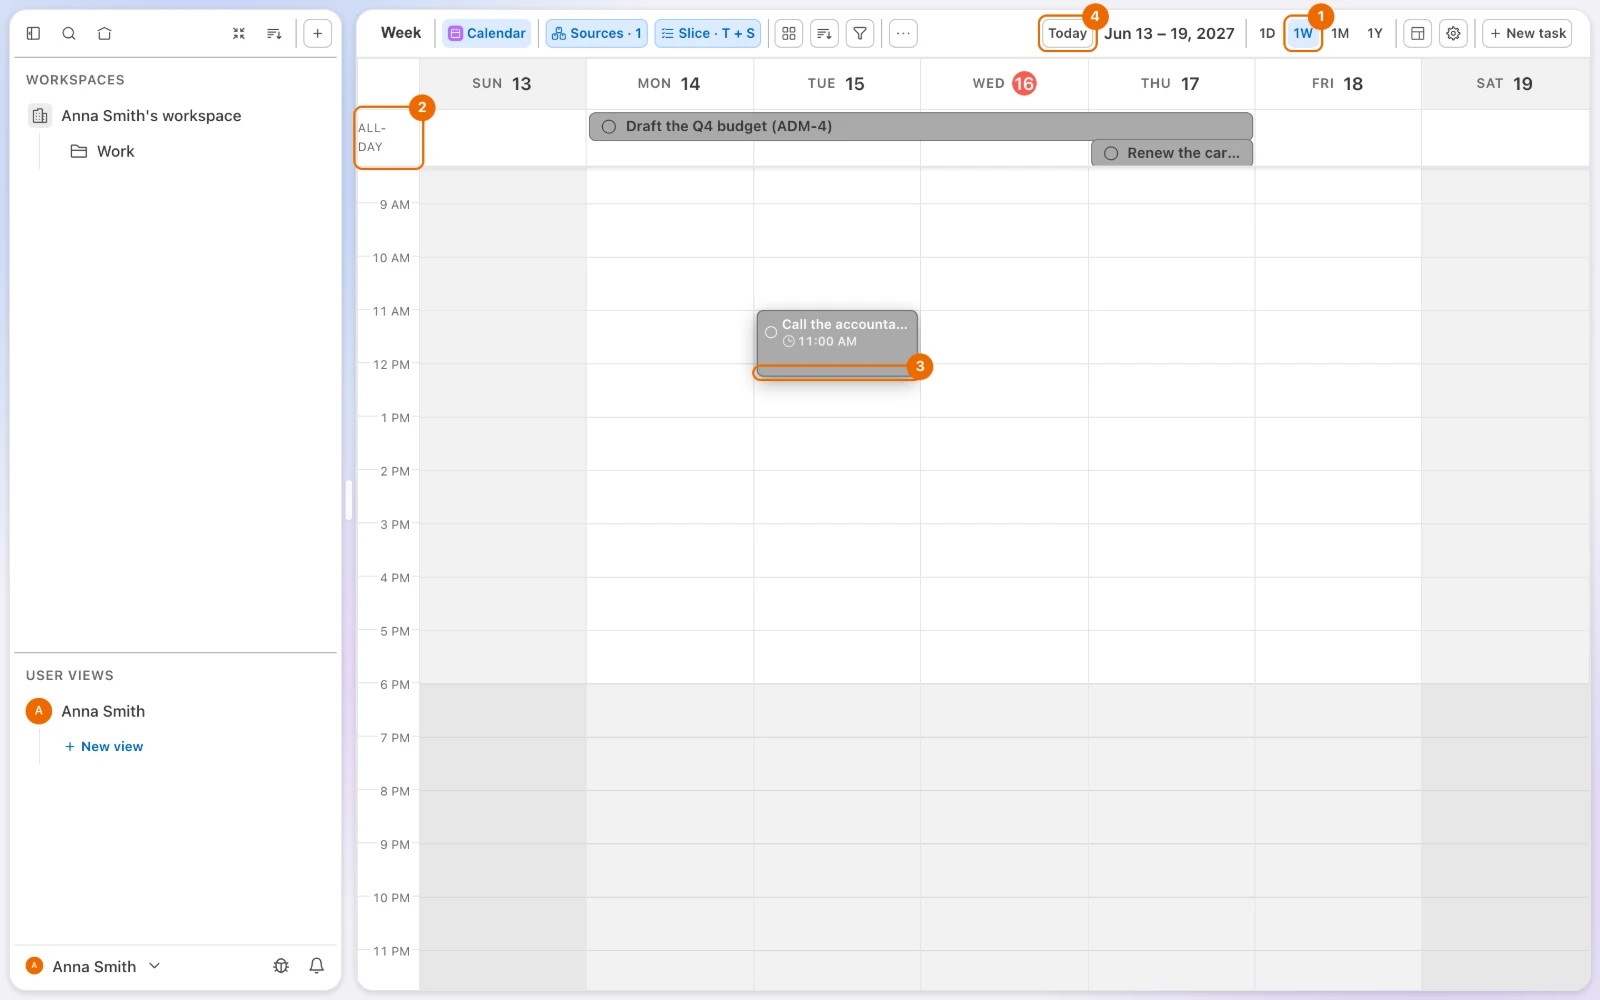Click the sidebar resize handle
This screenshot has height=1000, width=1600.
pyautogui.click(x=349, y=500)
